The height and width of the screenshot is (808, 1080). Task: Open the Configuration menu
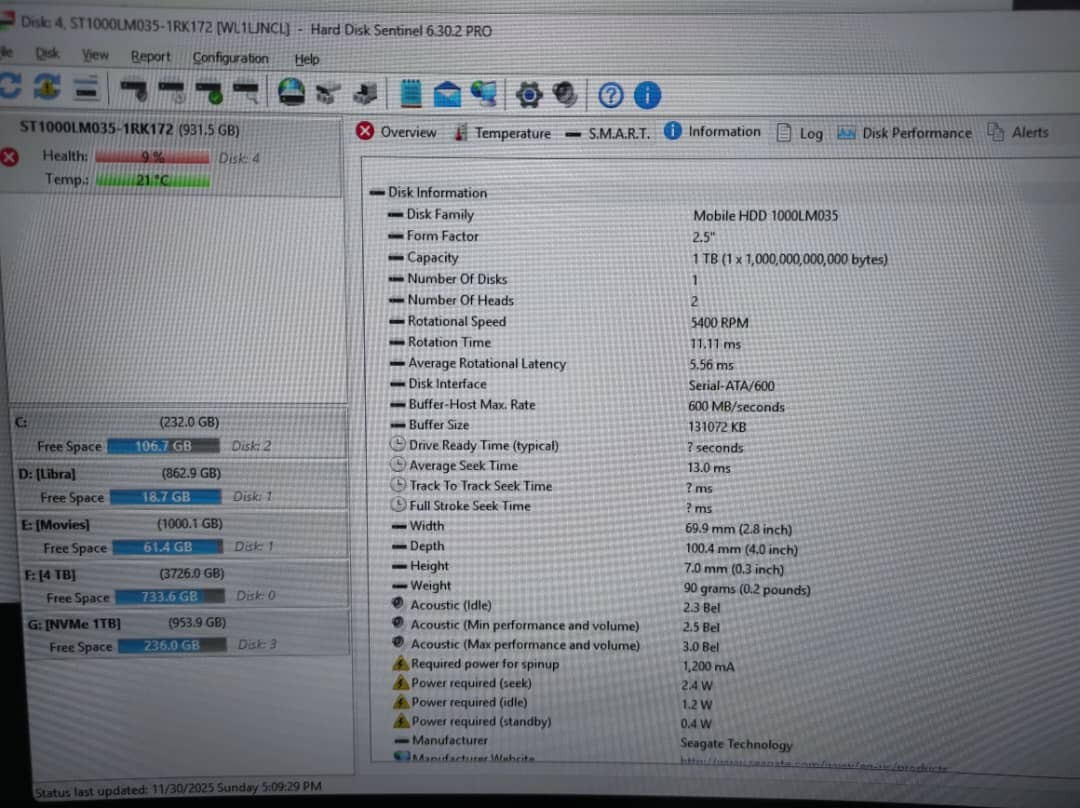(x=230, y=58)
